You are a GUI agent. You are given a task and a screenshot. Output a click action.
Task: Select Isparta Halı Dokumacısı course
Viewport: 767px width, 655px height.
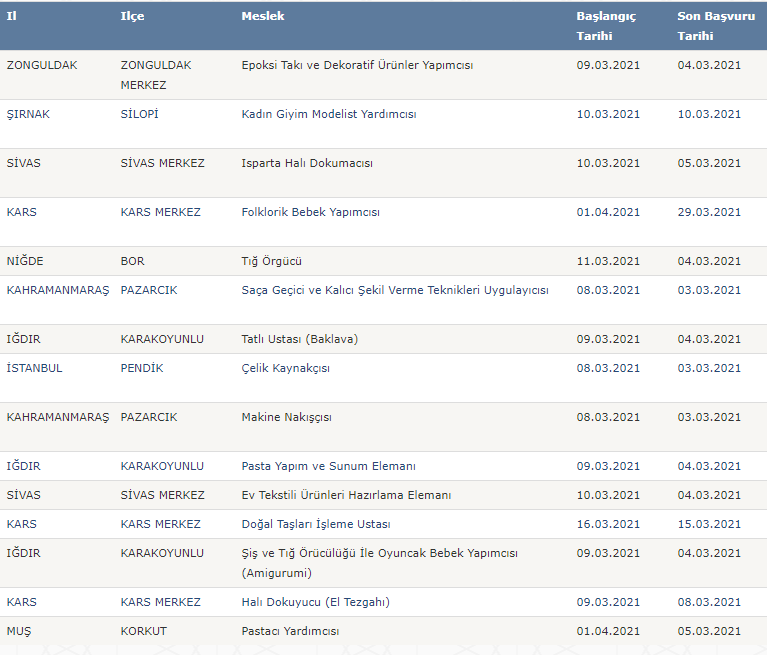[x=307, y=163]
